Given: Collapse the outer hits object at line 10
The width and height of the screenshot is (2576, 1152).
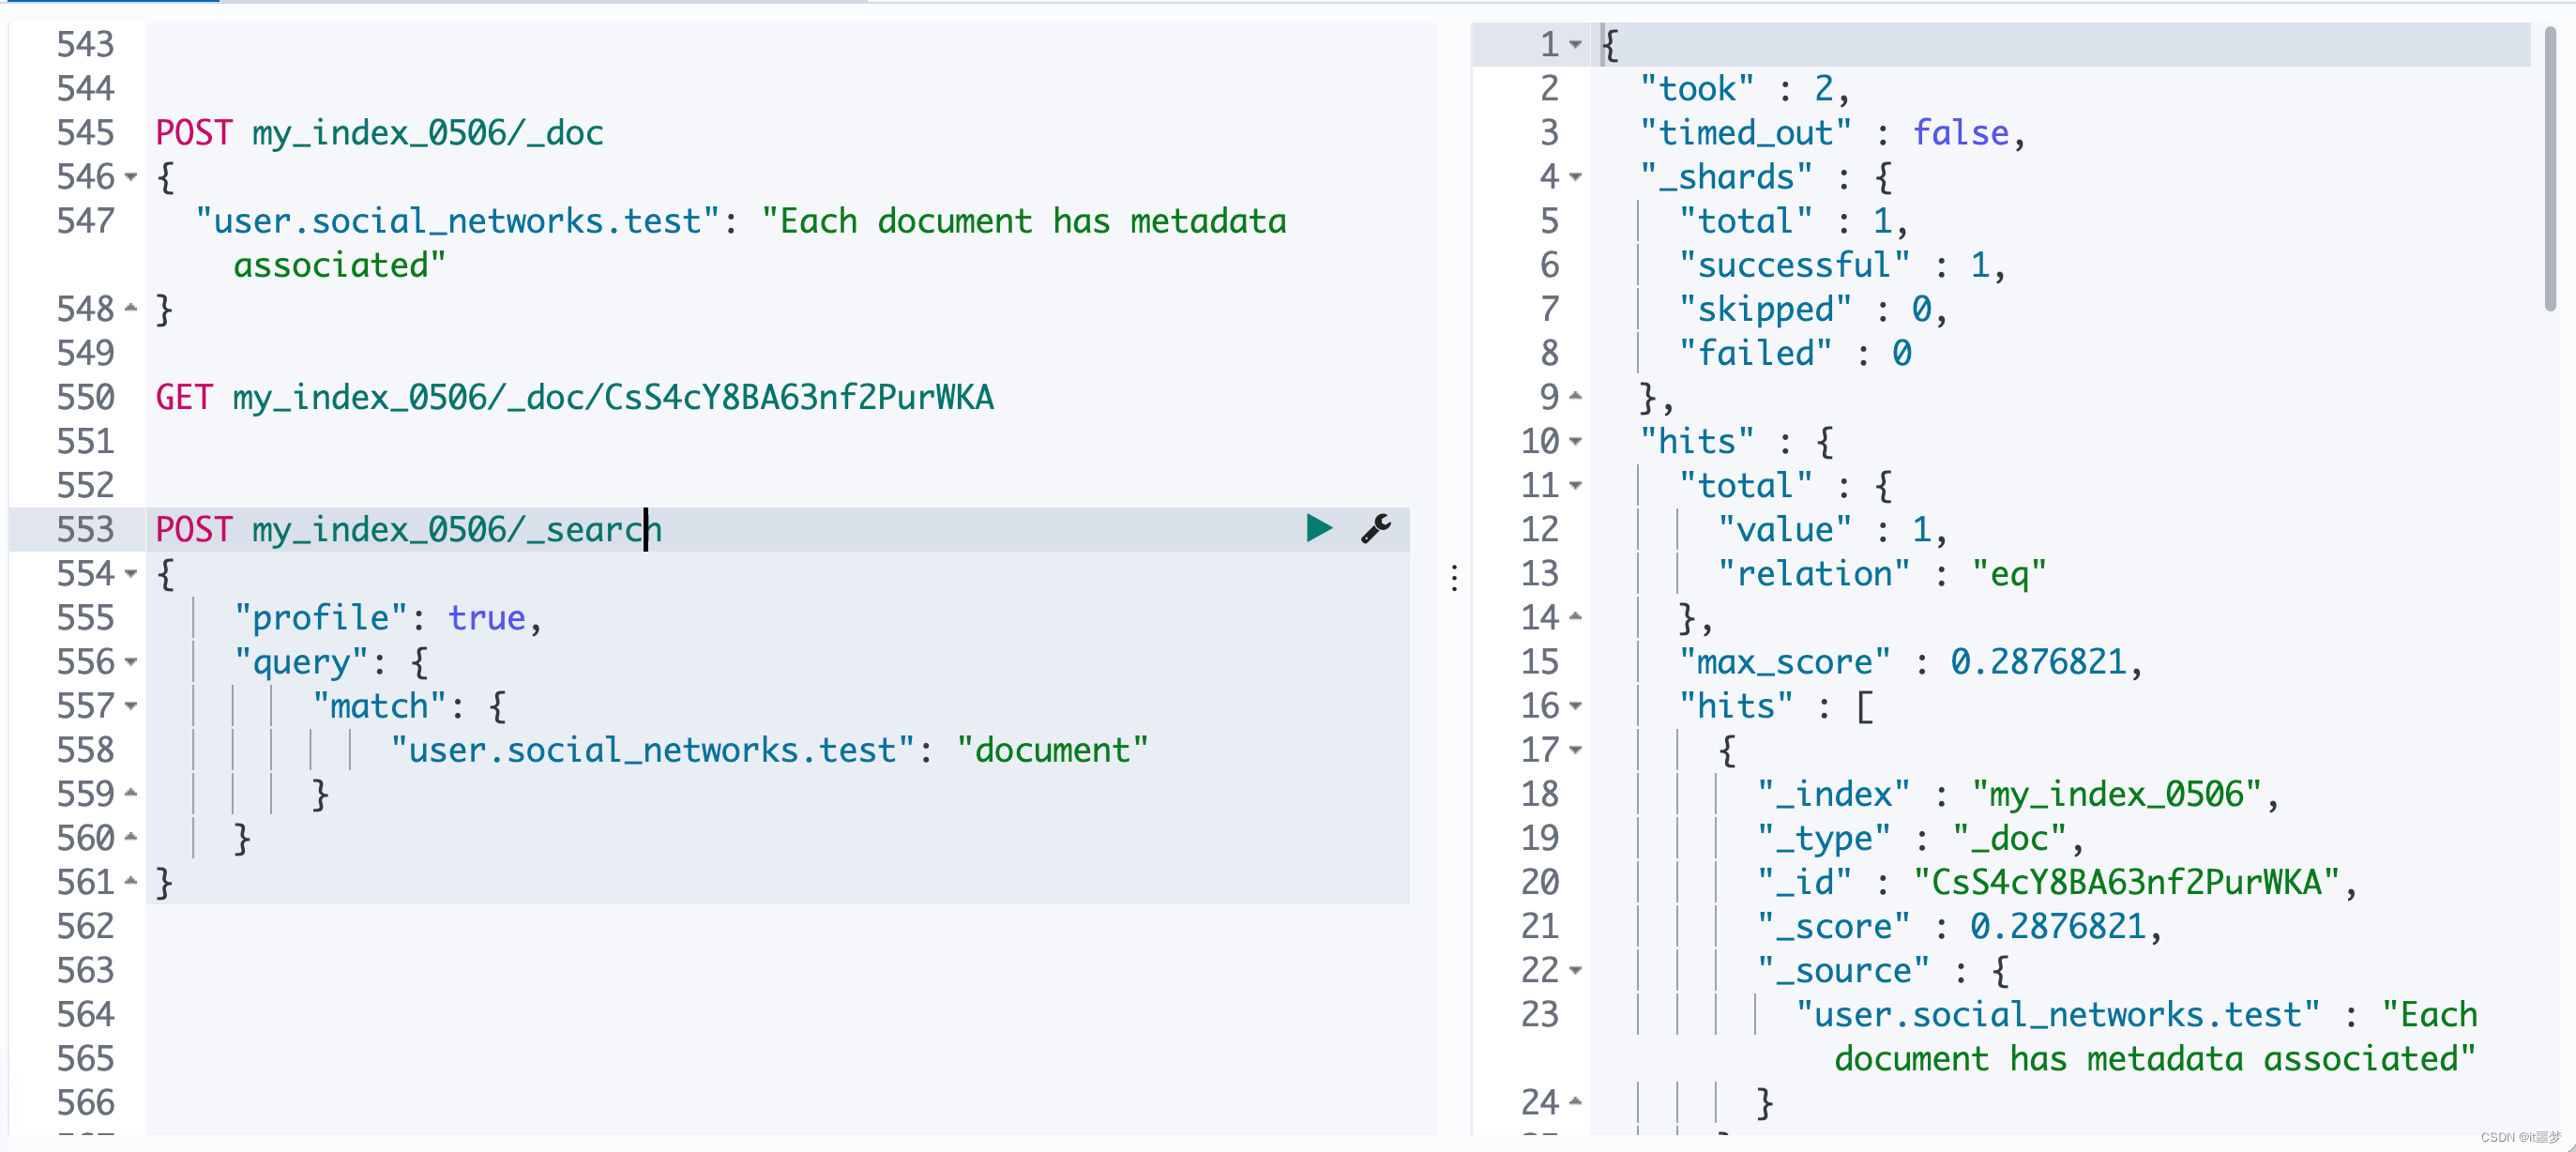Looking at the screenshot, I should pyautogui.click(x=1576, y=441).
